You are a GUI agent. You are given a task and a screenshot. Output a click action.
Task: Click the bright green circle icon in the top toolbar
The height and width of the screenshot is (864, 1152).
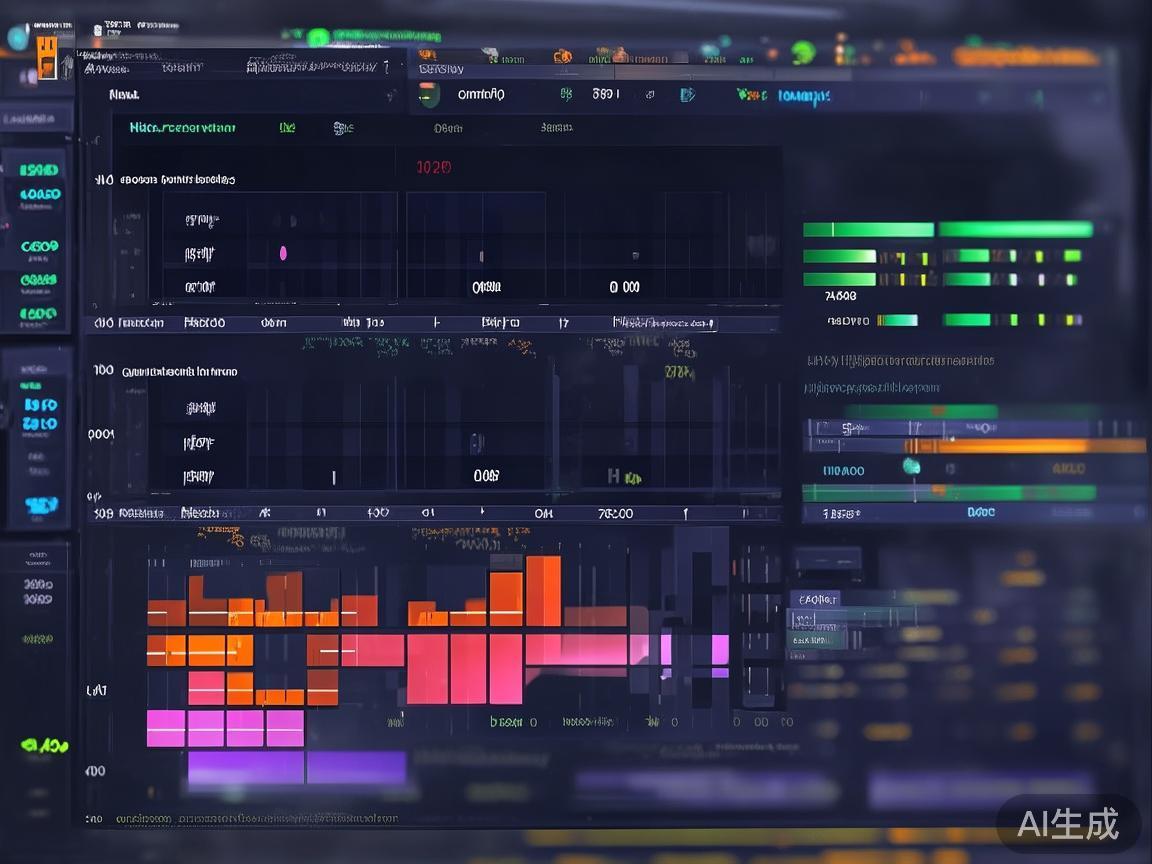(x=803, y=52)
